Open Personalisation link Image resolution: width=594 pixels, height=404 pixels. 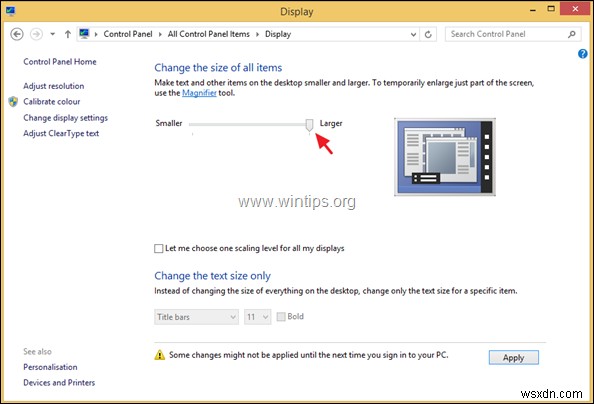(50, 367)
